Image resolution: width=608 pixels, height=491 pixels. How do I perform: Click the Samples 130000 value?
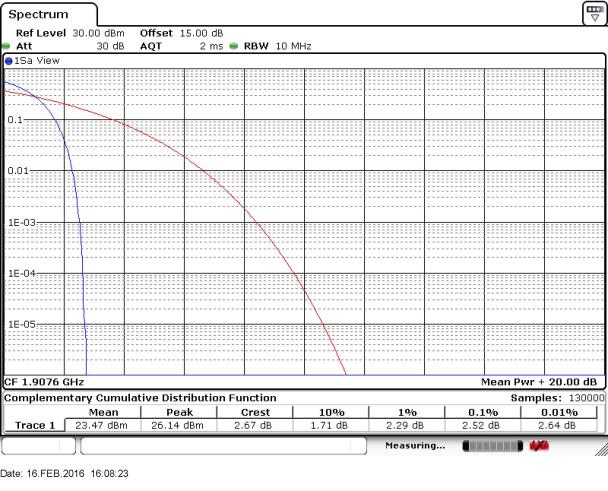(587, 398)
